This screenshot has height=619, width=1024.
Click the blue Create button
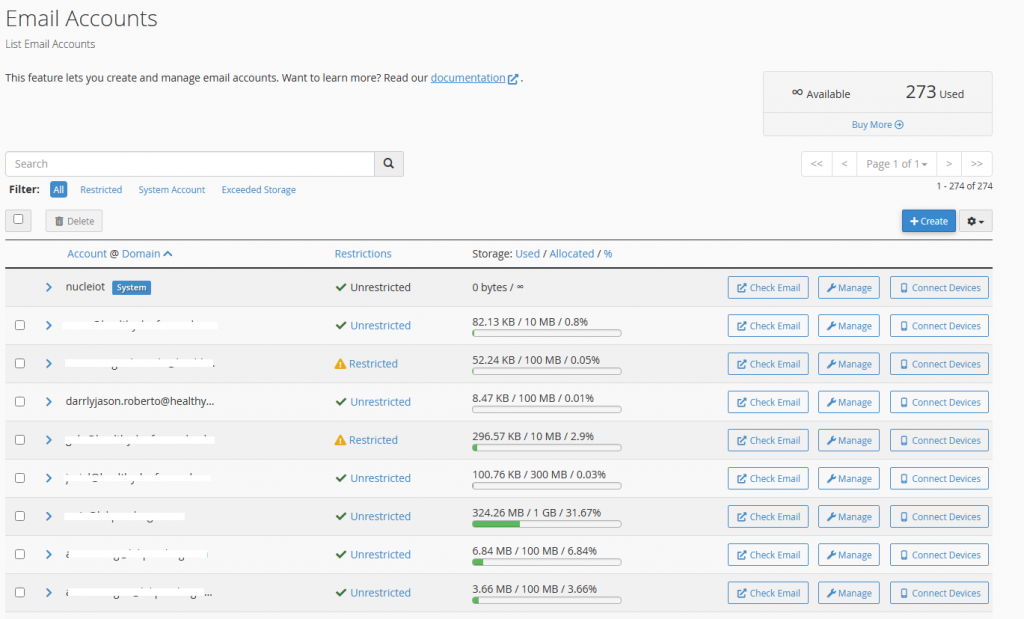tap(928, 221)
